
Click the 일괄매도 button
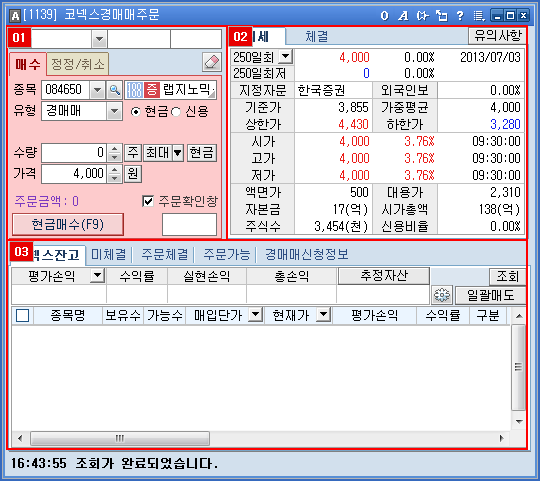pyautogui.click(x=490, y=295)
